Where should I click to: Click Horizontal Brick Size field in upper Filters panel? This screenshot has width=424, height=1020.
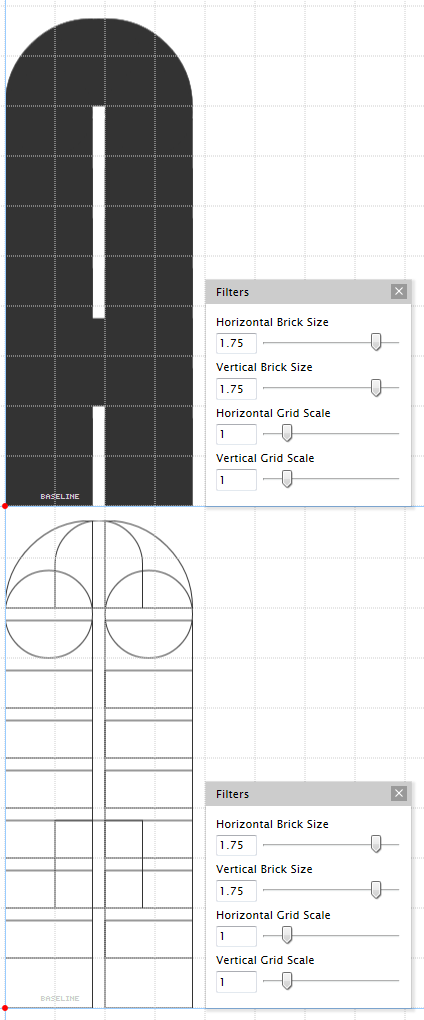click(x=236, y=343)
